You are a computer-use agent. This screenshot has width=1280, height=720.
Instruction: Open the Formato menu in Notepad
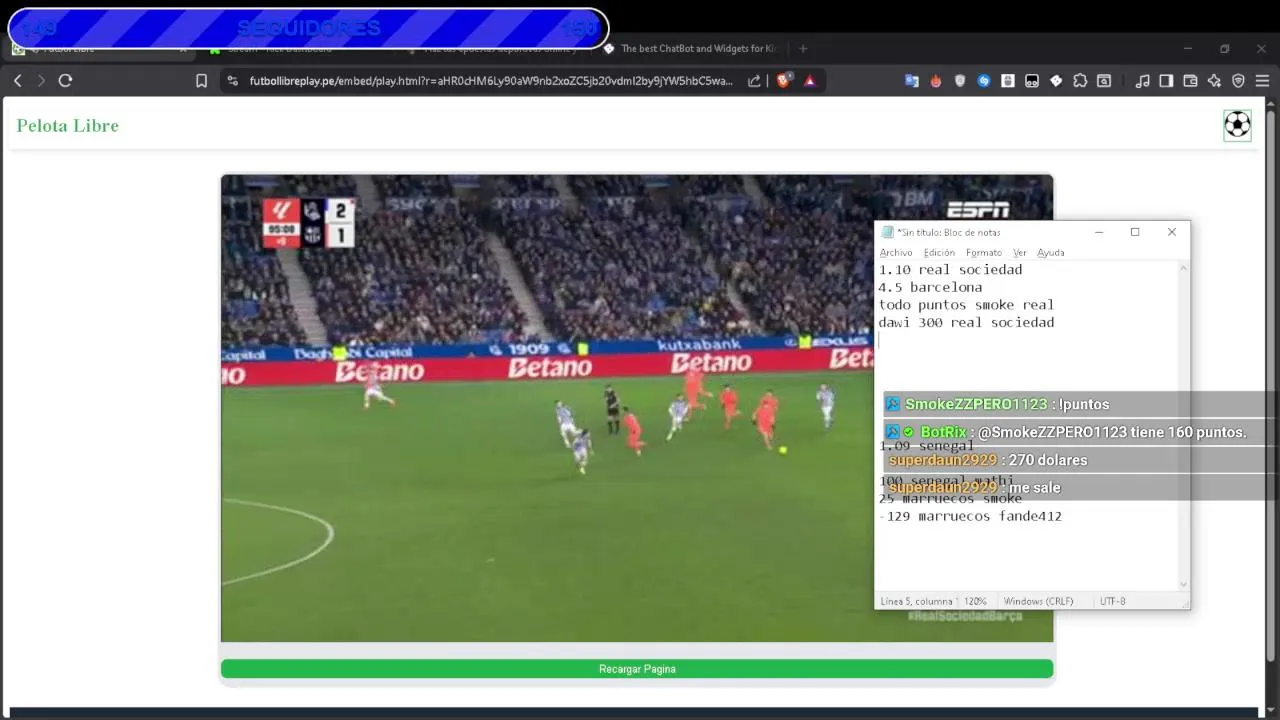[984, 253]
